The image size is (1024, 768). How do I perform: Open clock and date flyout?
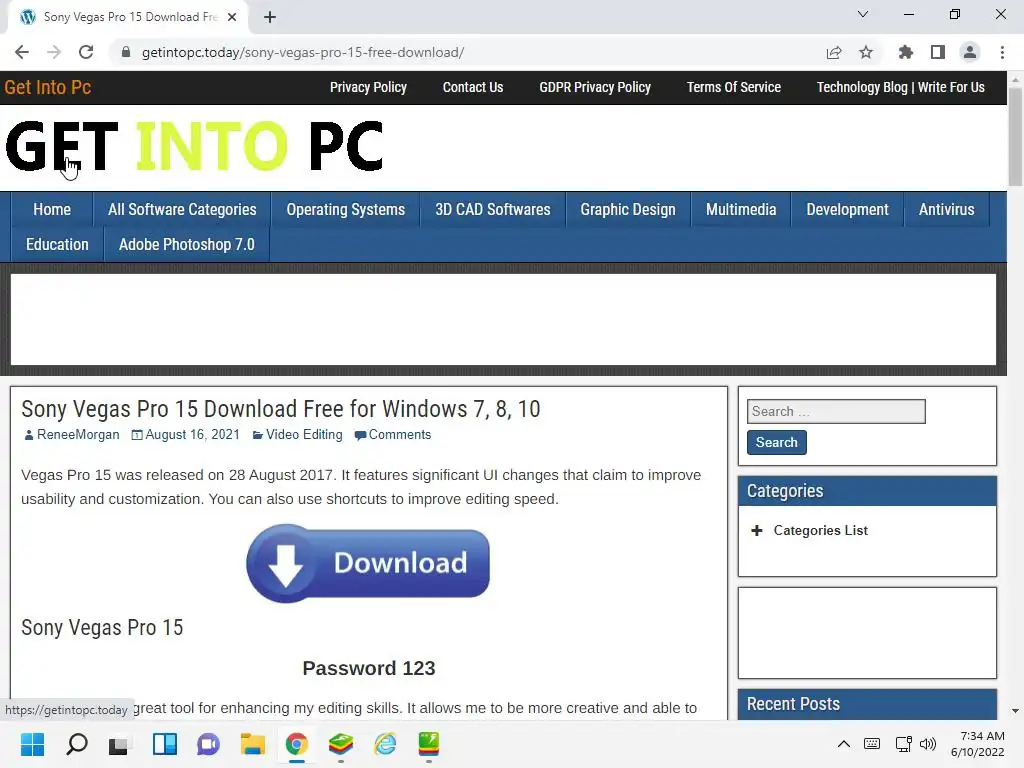pos(978,744)
